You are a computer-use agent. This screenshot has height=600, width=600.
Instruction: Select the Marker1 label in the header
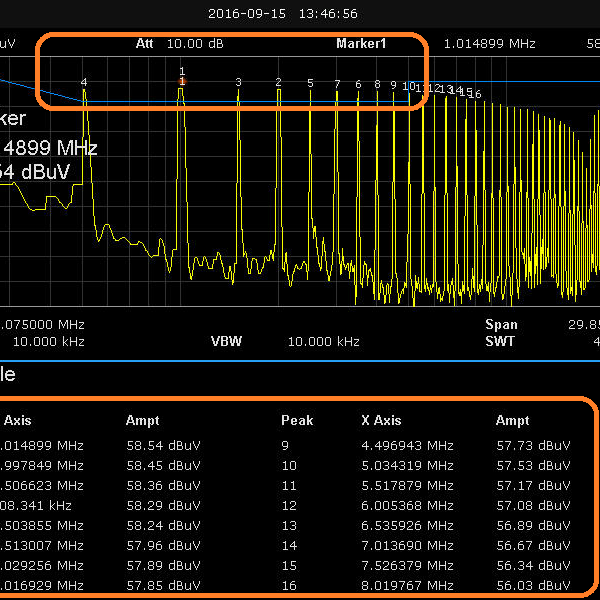coord(361,44)
